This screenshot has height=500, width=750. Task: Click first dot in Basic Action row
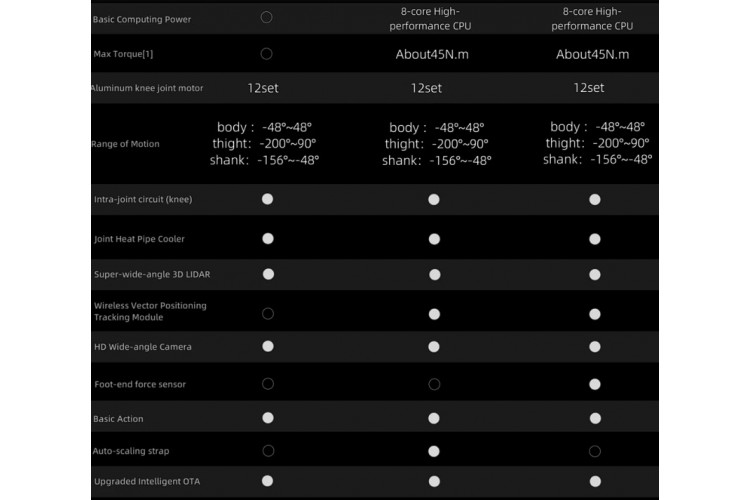267,417
